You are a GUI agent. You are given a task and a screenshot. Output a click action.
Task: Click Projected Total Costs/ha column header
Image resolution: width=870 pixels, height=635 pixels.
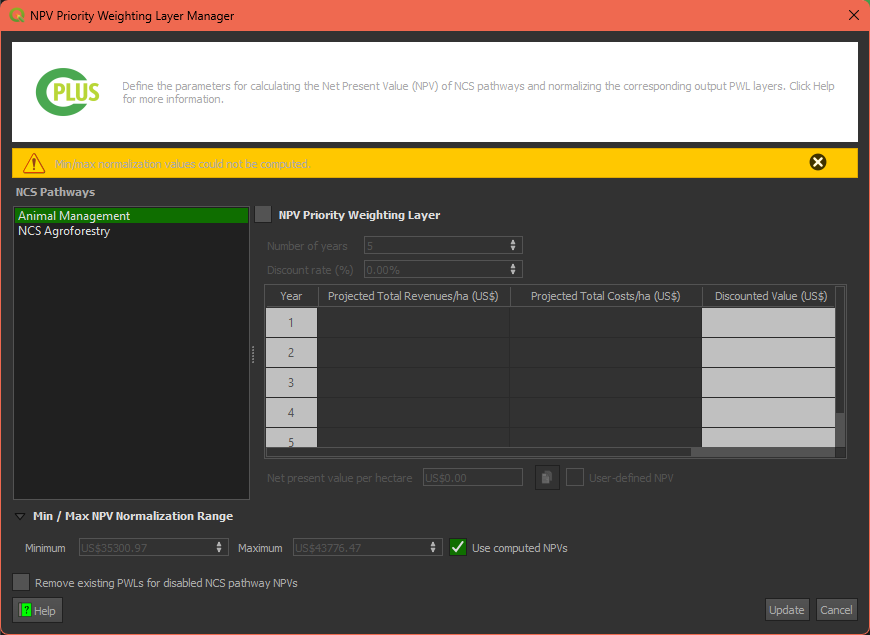click(x=605, y=296)
